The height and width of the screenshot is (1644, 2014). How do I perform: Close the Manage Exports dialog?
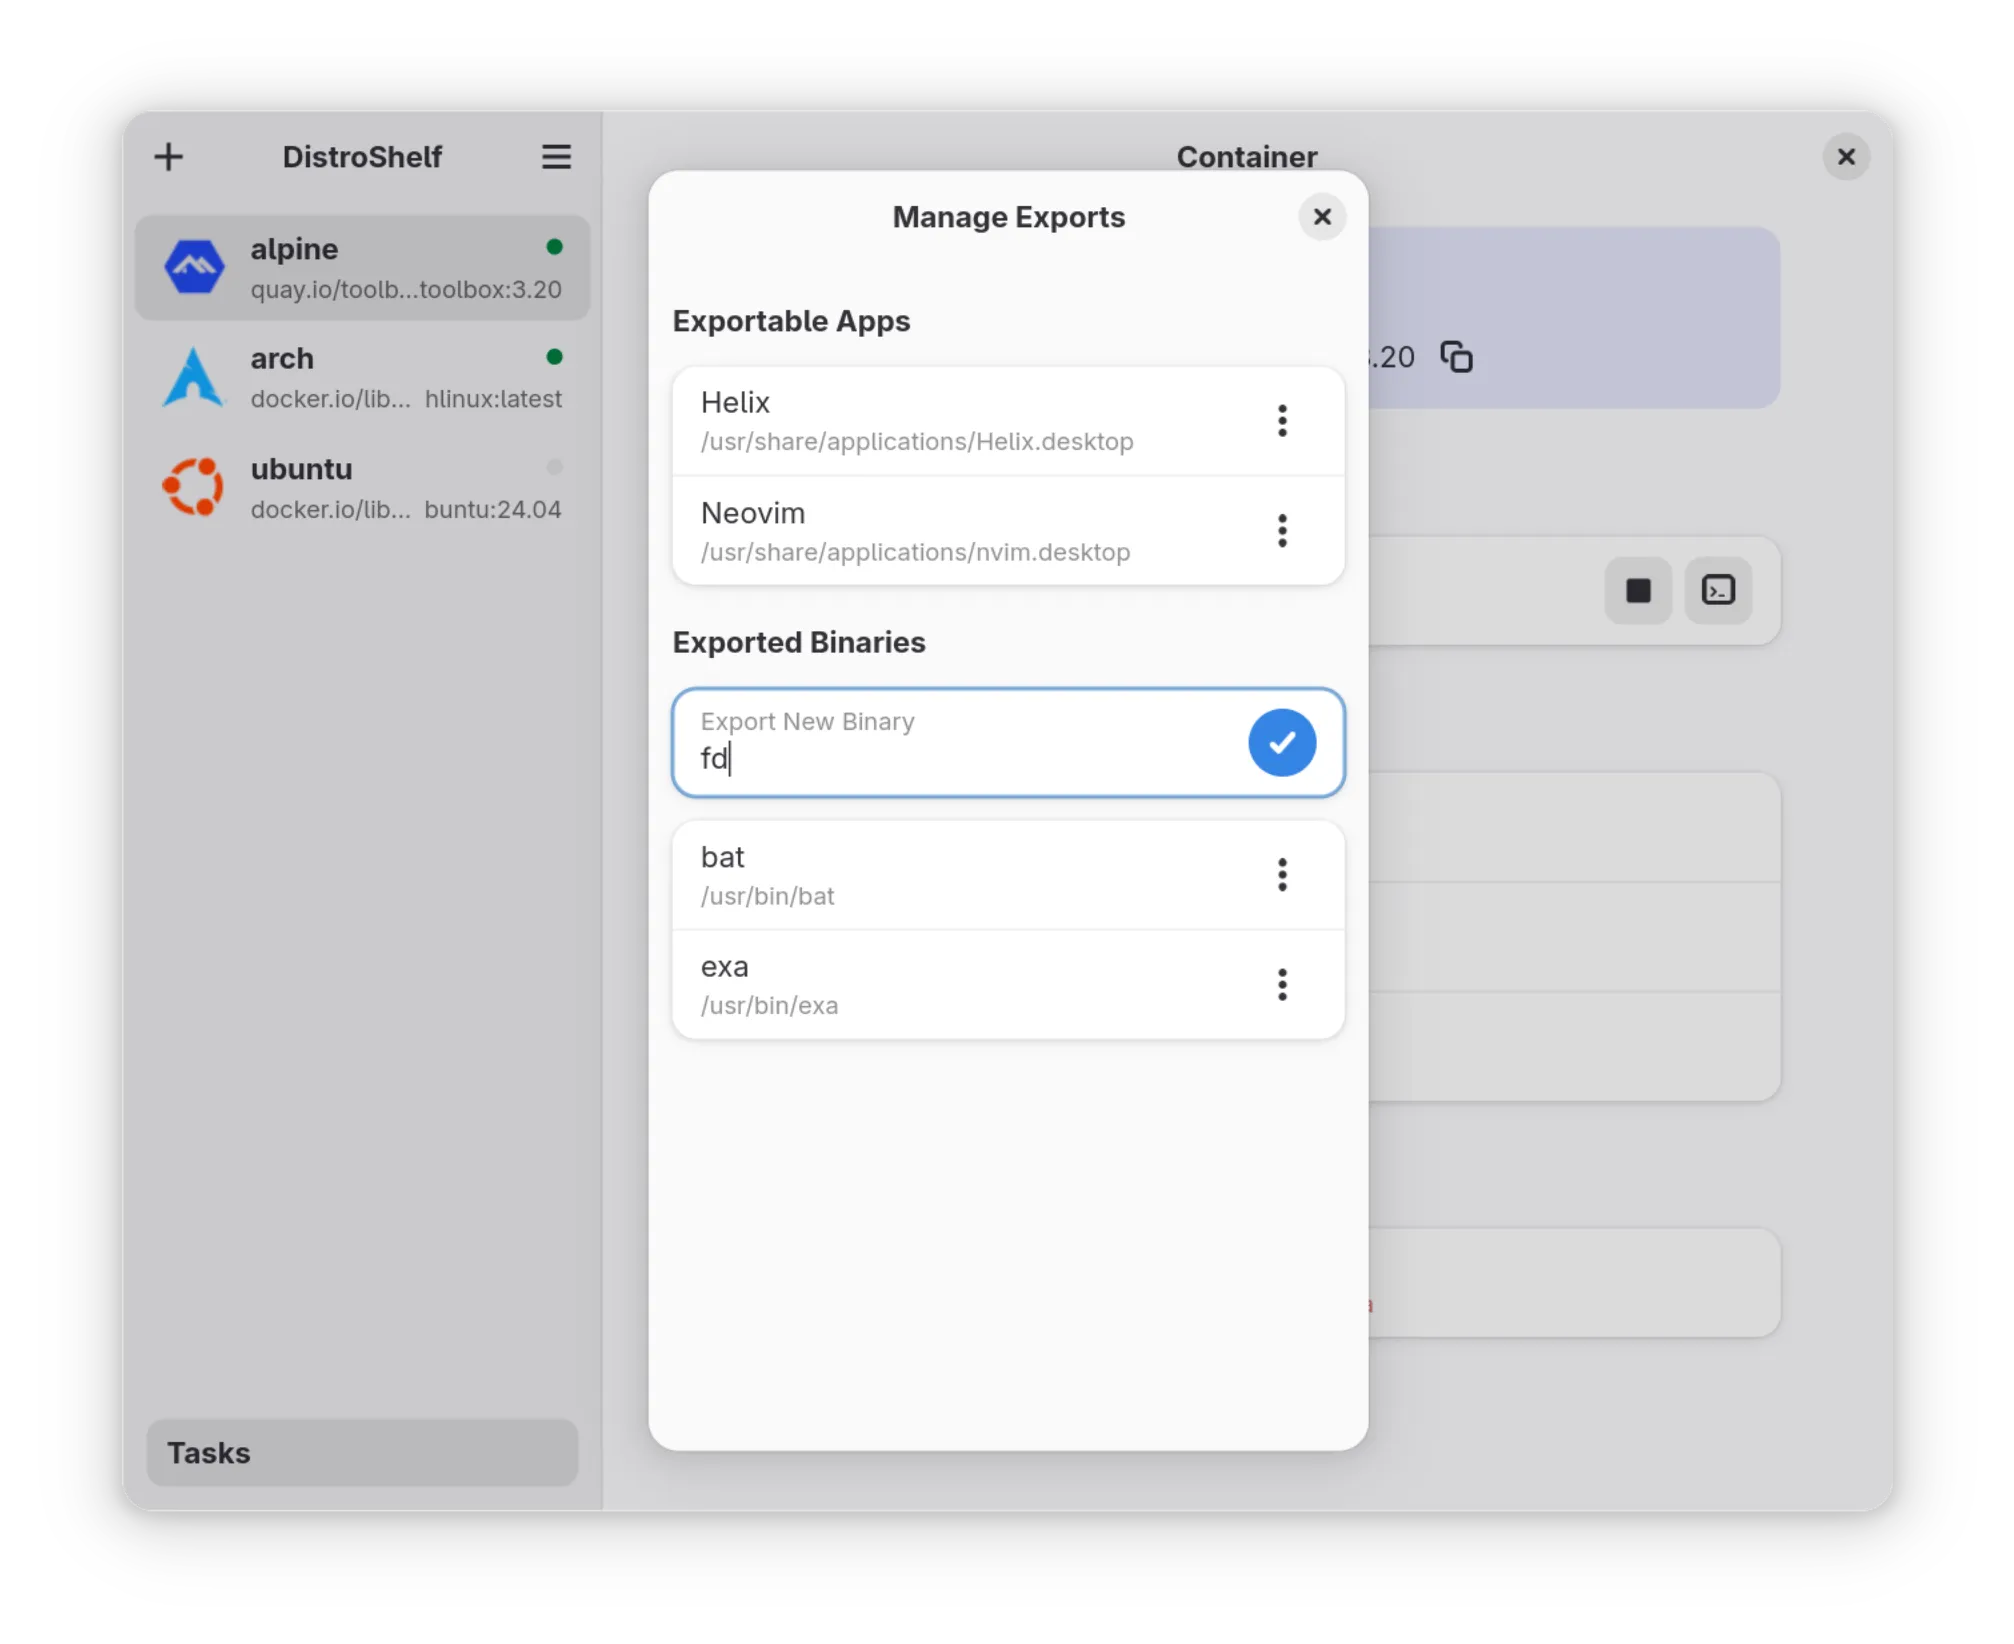1321,217
